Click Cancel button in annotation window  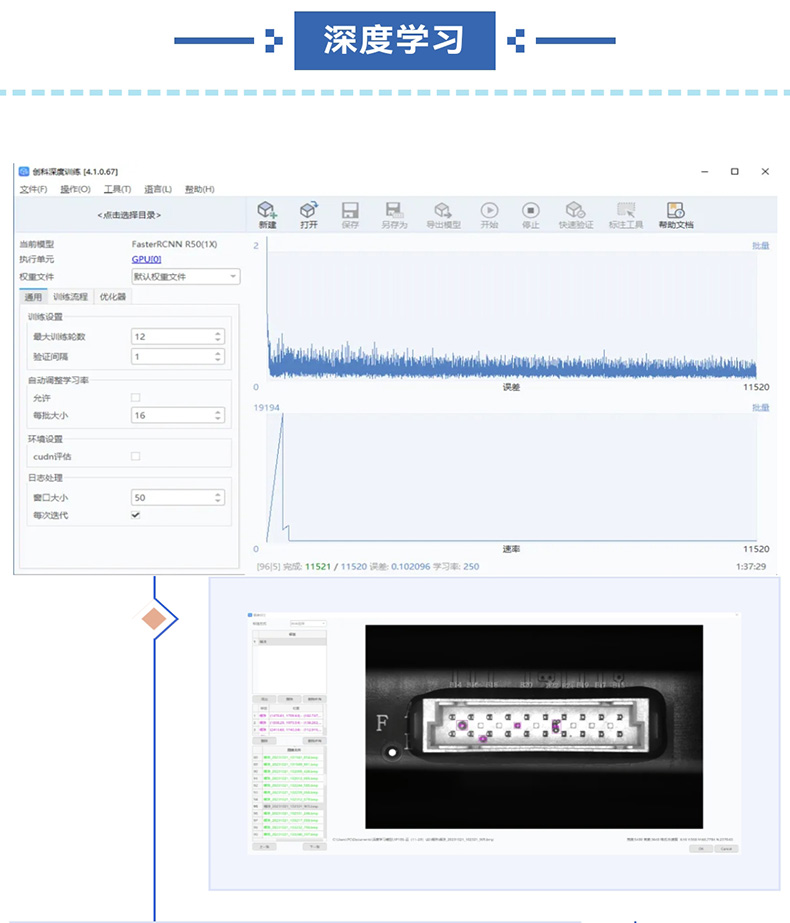[726, 849]
